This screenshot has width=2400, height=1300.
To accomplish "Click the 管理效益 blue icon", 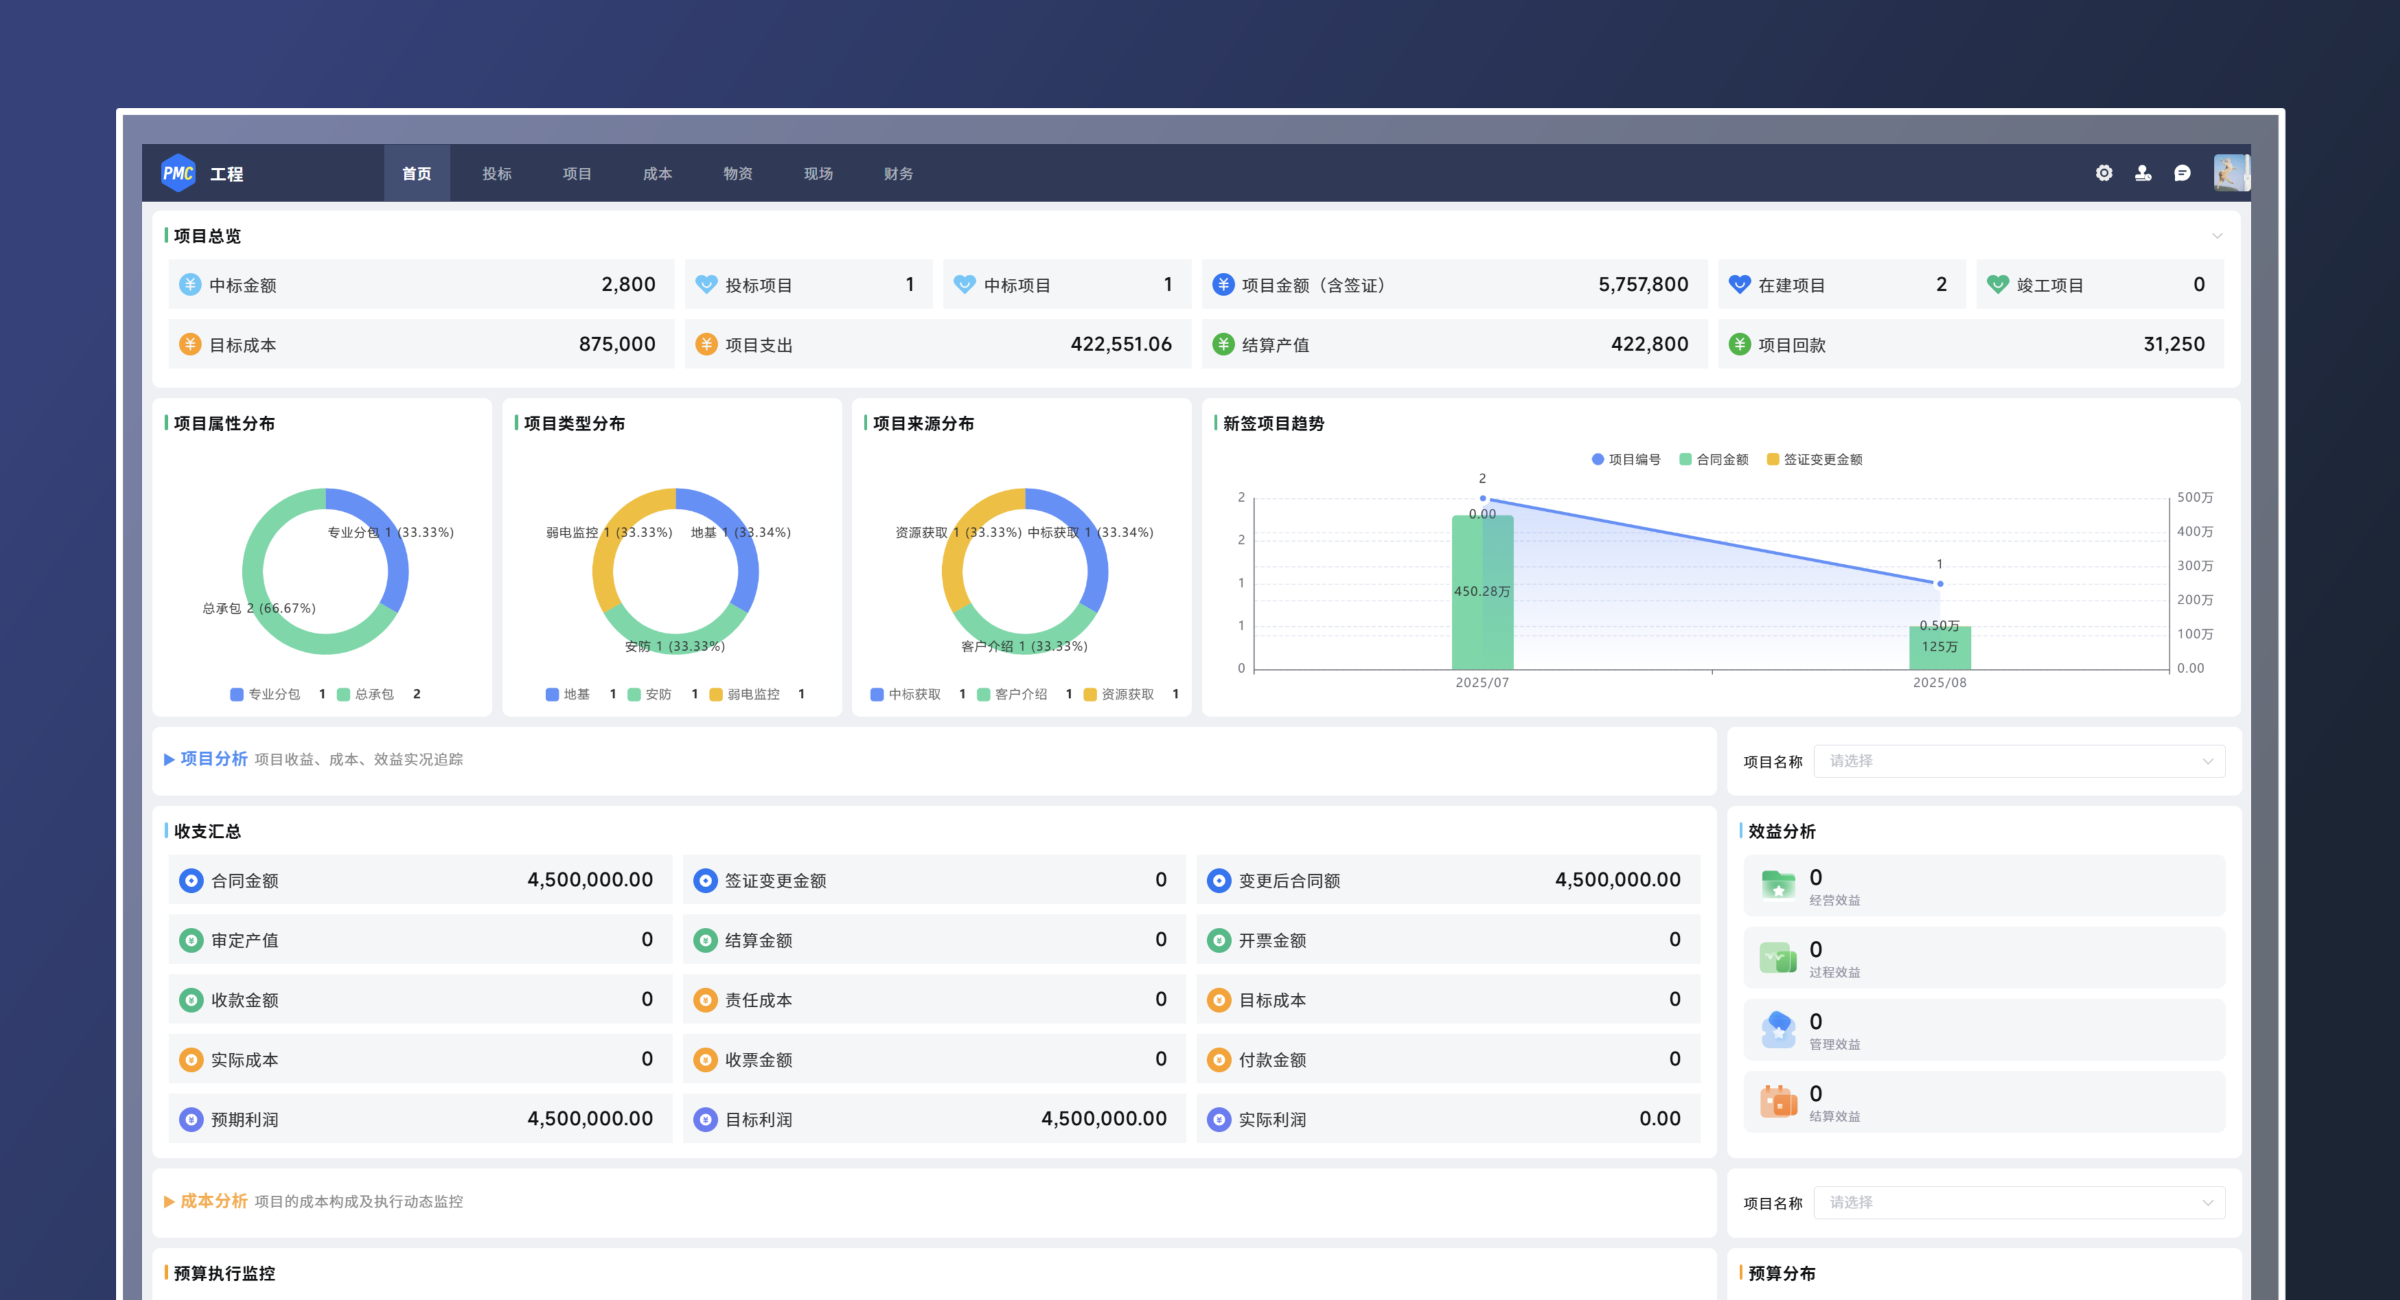I will (x=1778, y=1029).
